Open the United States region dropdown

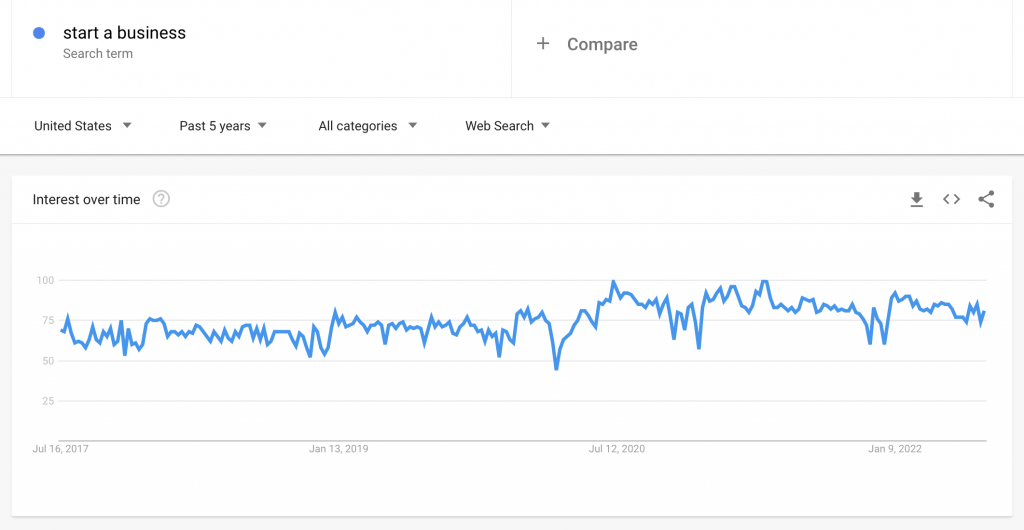(x=83, y=126)
